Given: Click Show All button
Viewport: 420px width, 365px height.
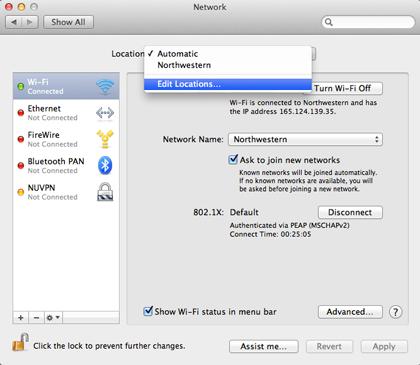Looking at the screenshot, I should (68, 22).
